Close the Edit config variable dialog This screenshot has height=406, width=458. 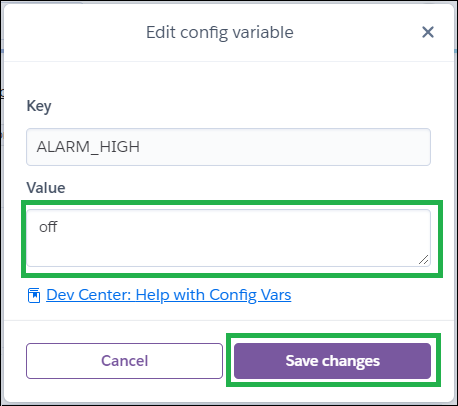click(428, 32)
